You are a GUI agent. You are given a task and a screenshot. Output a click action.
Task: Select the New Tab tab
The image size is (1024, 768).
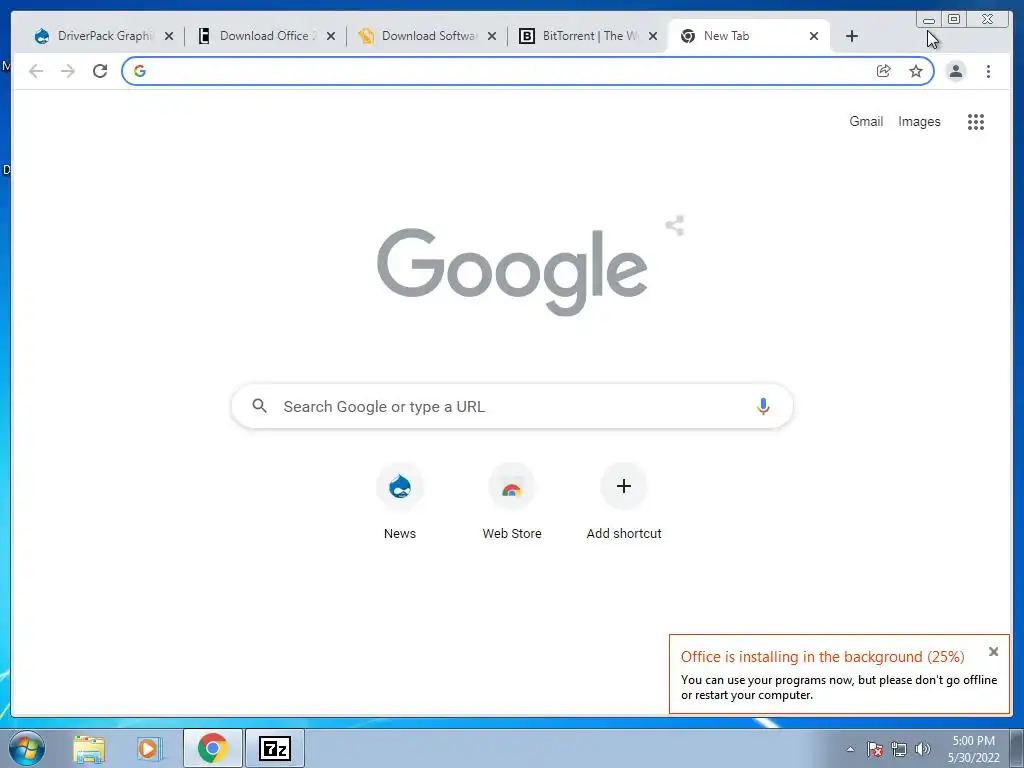coord(748,36)
